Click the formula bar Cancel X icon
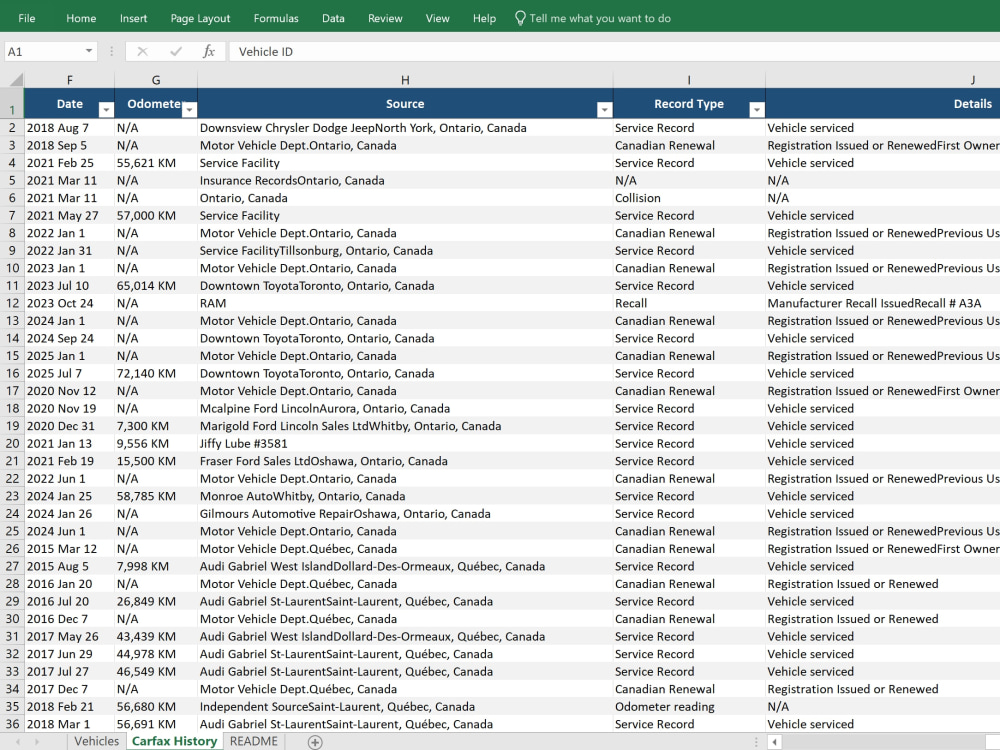1000x750 pixels. pyautogui.click(x=142, y=52)
